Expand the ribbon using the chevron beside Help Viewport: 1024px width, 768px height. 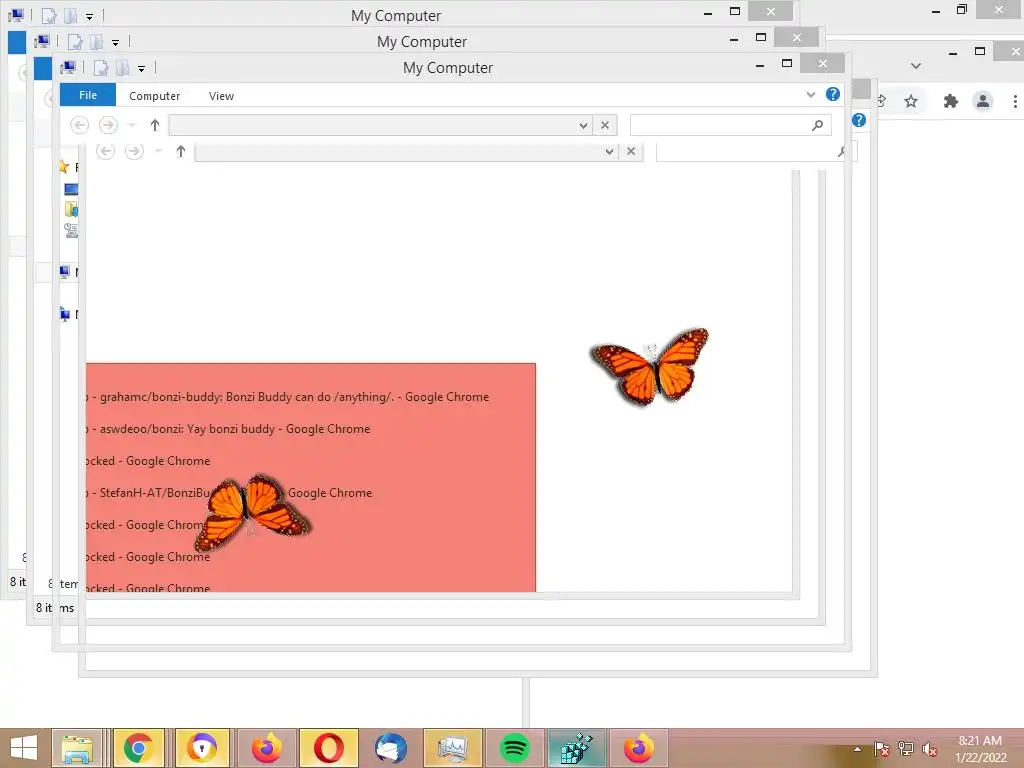click(x=810, y=95)
